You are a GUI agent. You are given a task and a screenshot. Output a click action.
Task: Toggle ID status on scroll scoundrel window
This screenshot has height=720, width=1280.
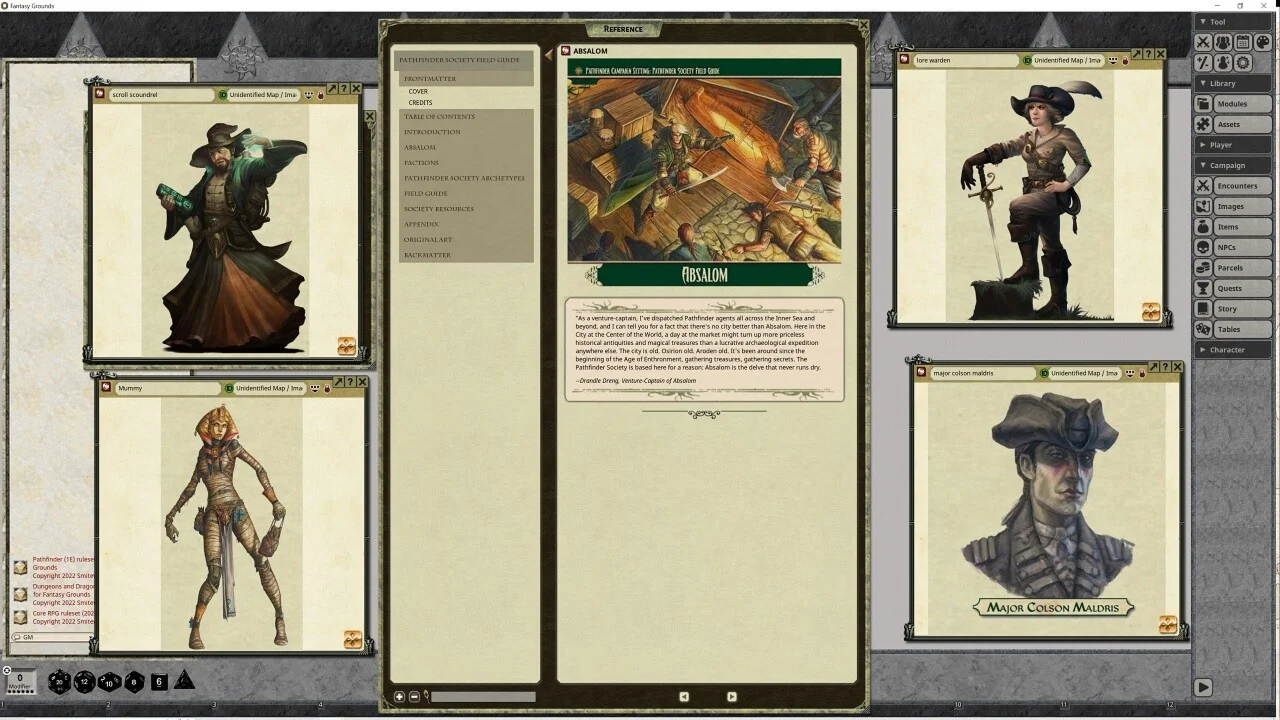click(x=223, y=95)
